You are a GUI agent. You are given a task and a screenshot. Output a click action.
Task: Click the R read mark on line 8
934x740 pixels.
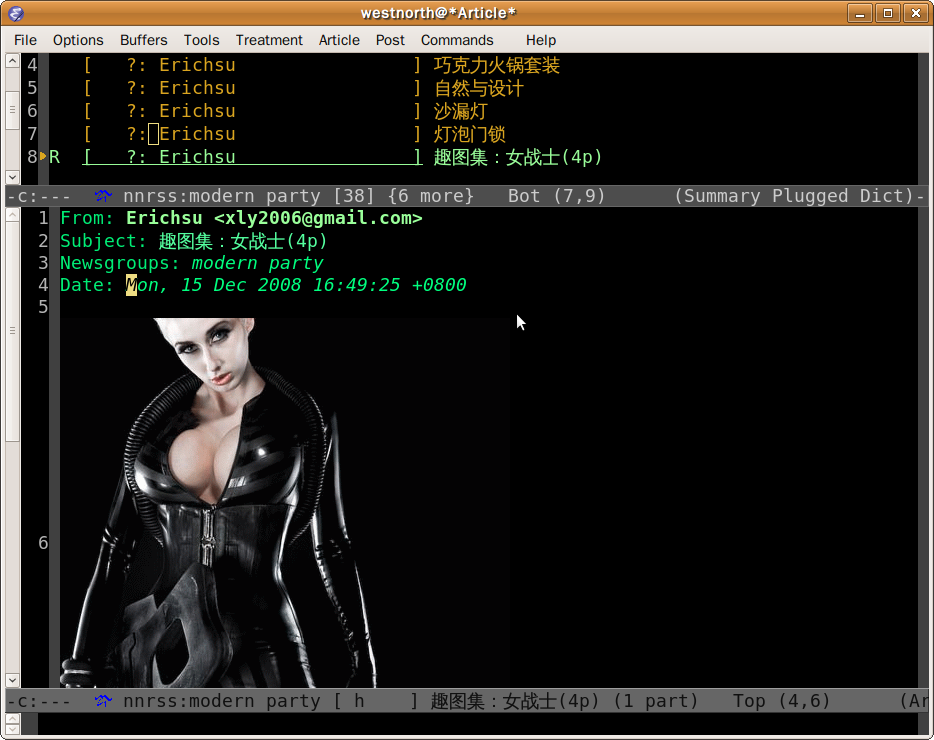(x=54, y=157)
